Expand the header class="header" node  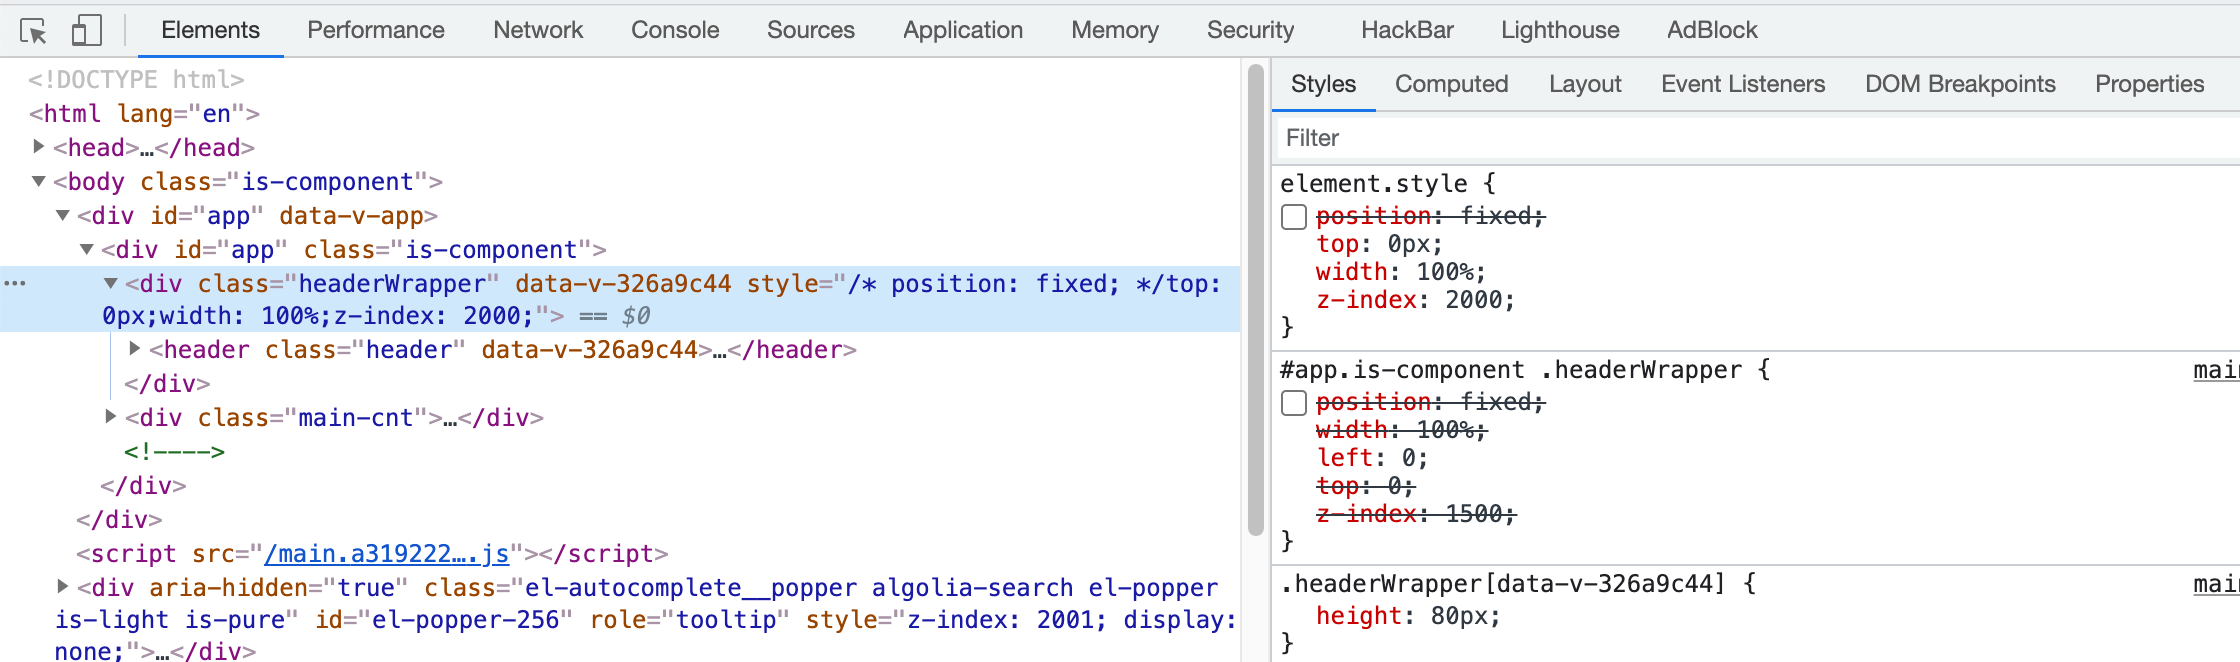point(135,349)
